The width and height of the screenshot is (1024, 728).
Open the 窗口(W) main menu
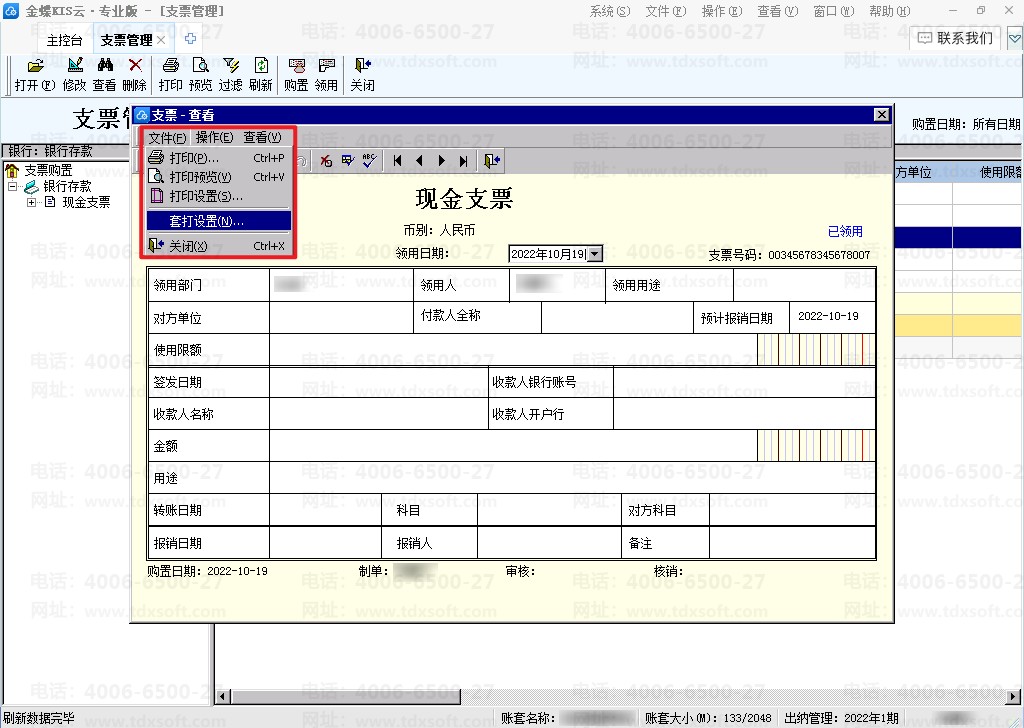(834, 11)
